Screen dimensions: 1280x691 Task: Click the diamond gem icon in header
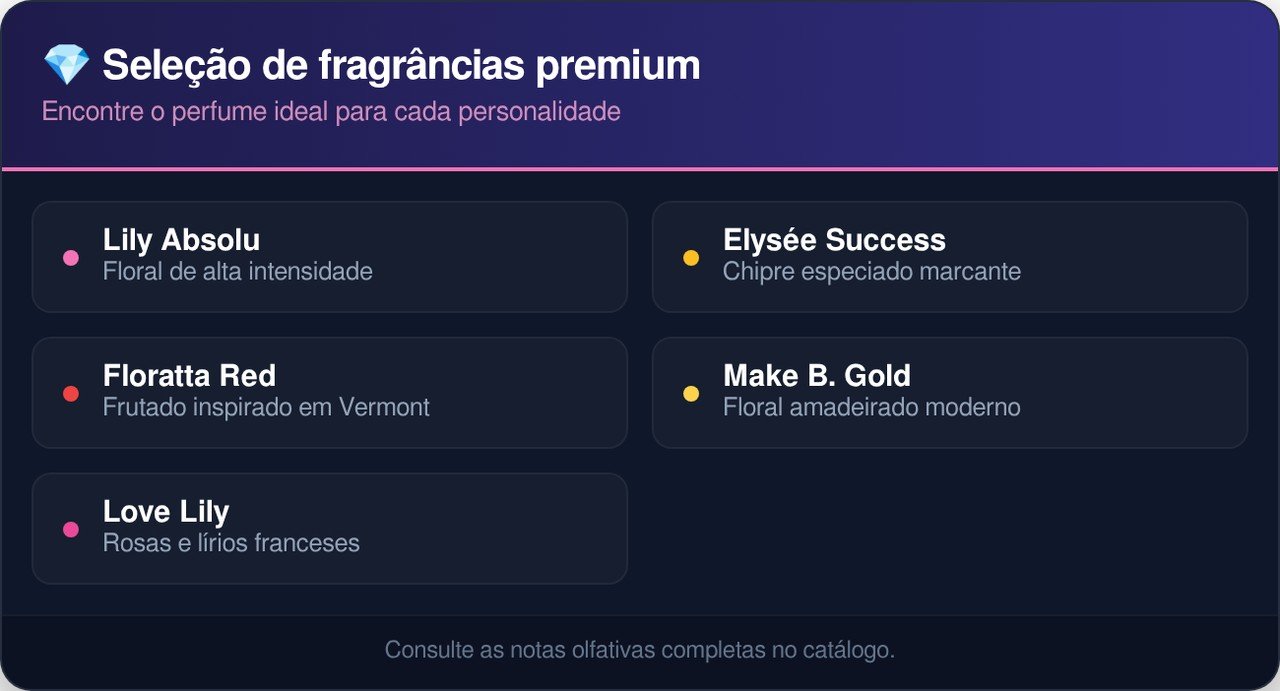point(66,66)
